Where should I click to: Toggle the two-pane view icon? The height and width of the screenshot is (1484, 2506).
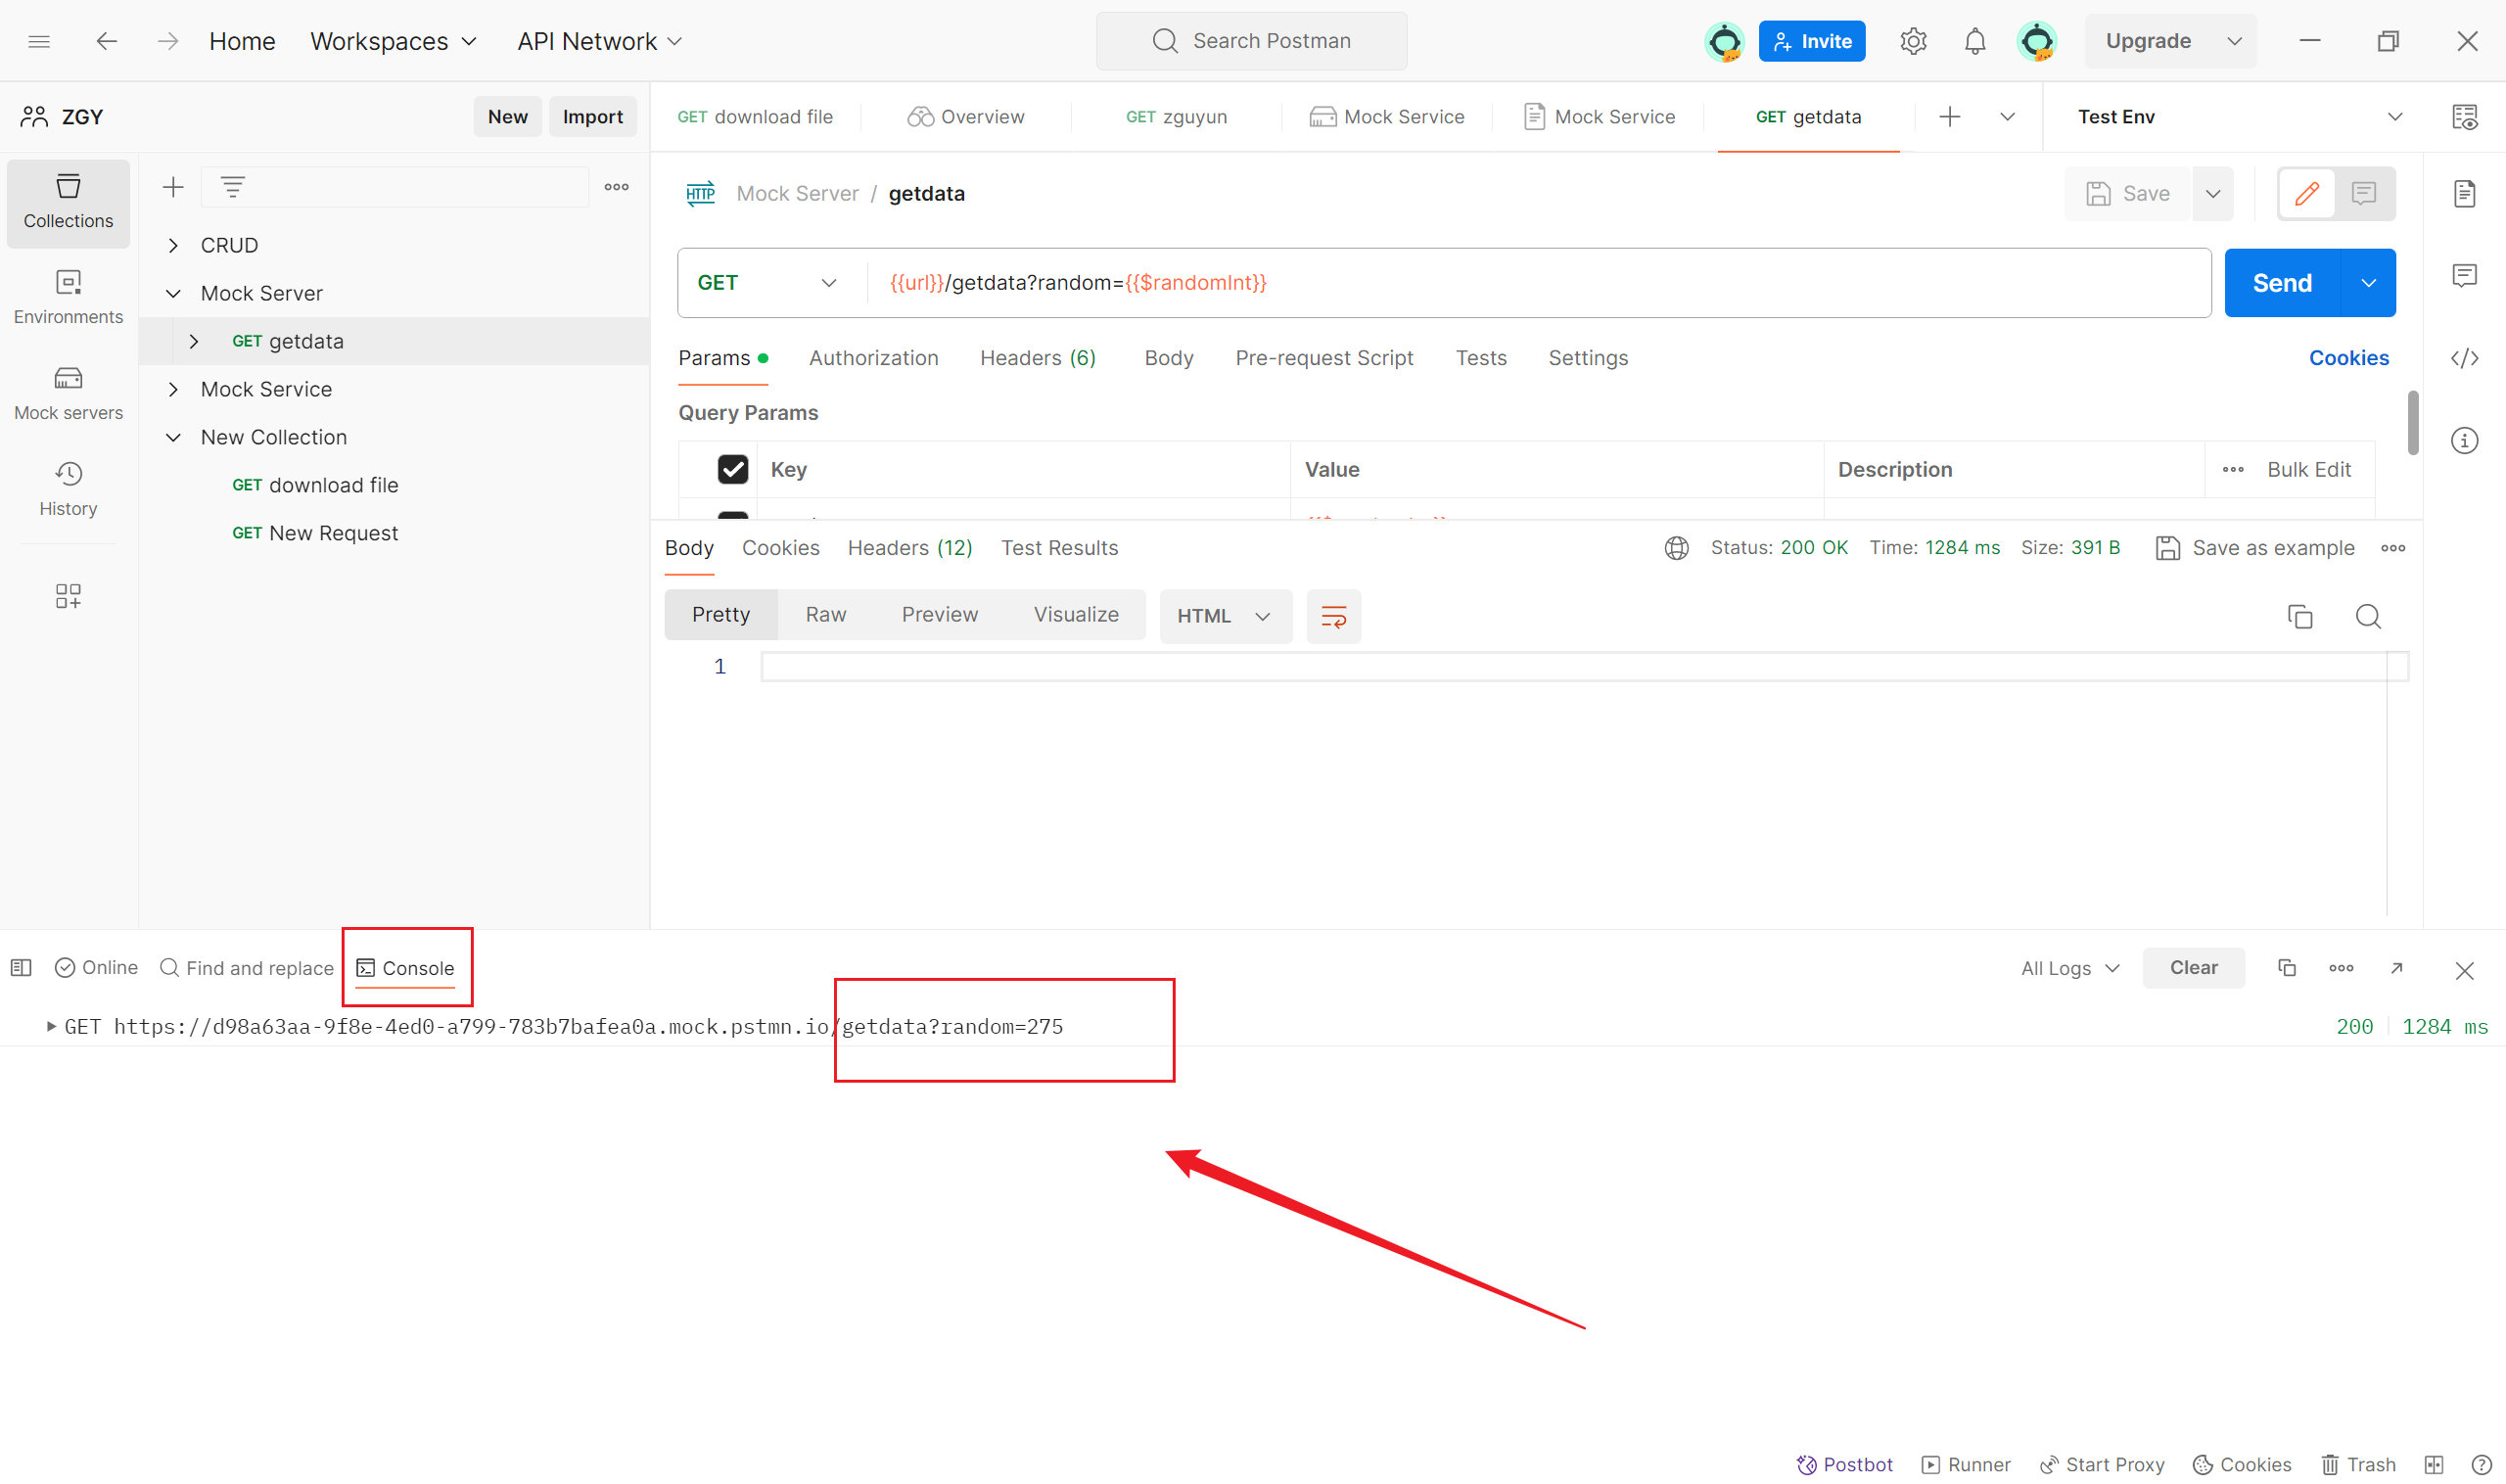tap(2434, 1465)
